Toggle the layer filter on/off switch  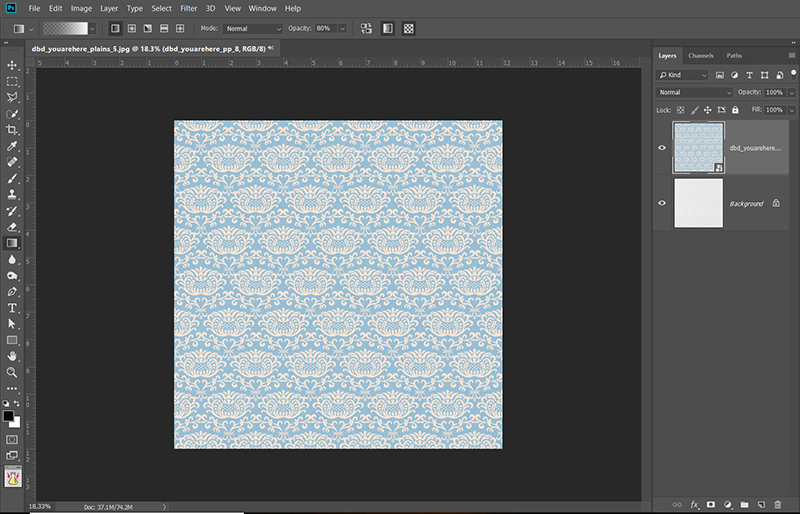(x=791, y=75)
